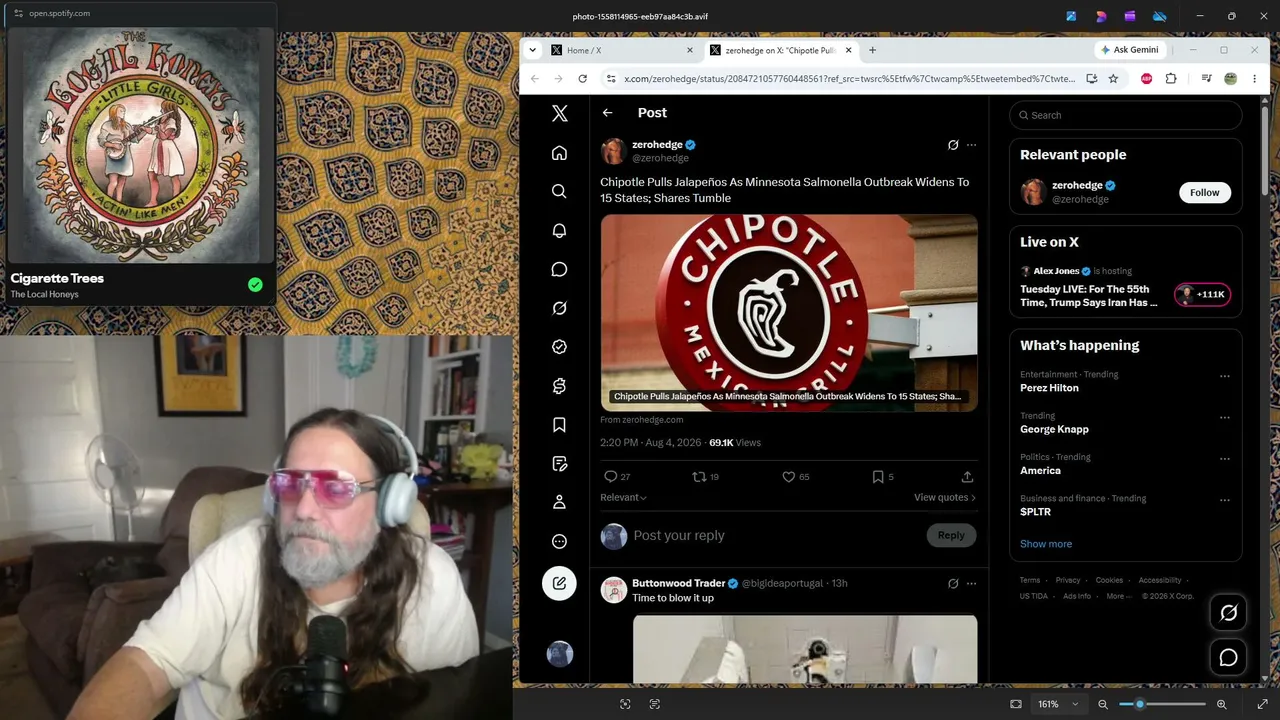This screenshot has height=720, width=1280.
Task: Open Chat bubble icon in X sidebar
Action: (x=559, y=269)
